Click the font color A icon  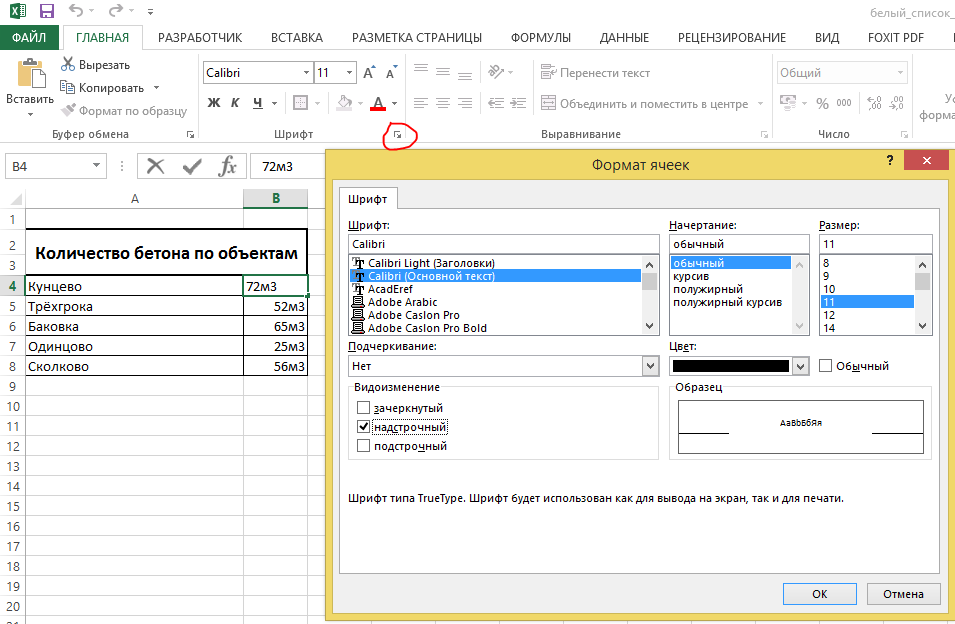(377, 103)
